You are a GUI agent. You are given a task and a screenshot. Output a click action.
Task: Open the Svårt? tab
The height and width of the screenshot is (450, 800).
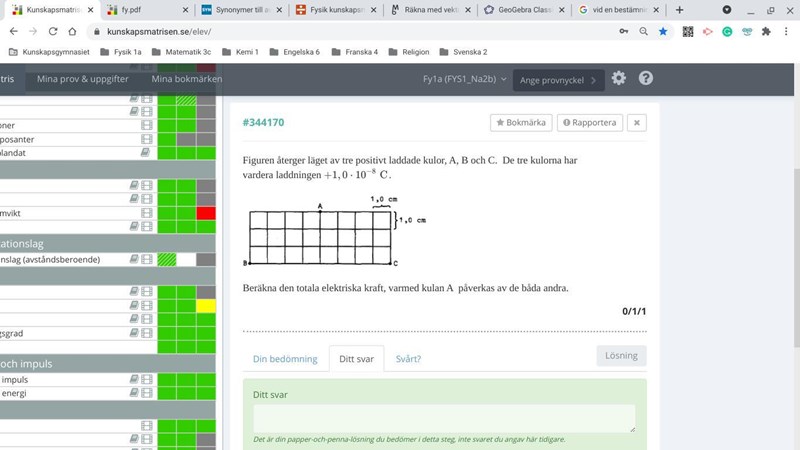[x=408, y=359]
